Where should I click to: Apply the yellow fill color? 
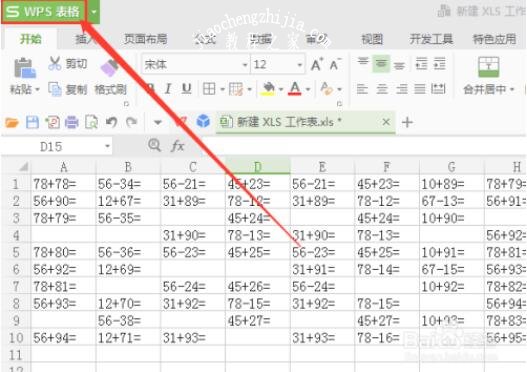tap(268, 89)
